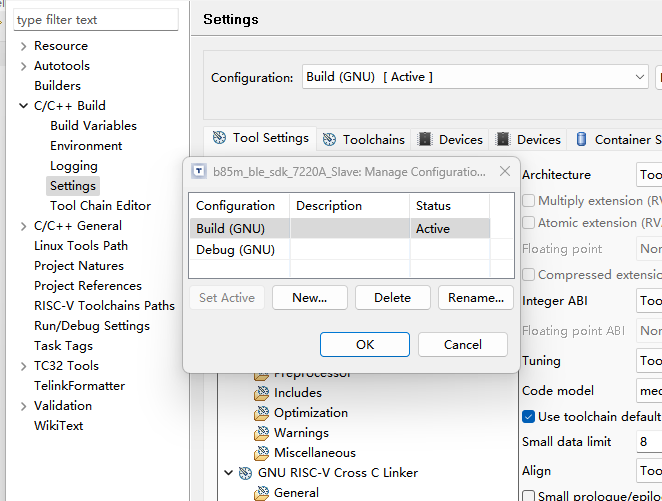Screen dimensions: 662x501
Task: Click the Container Settings tab icon
Action: pyautogui.click(x=581, y=139)
